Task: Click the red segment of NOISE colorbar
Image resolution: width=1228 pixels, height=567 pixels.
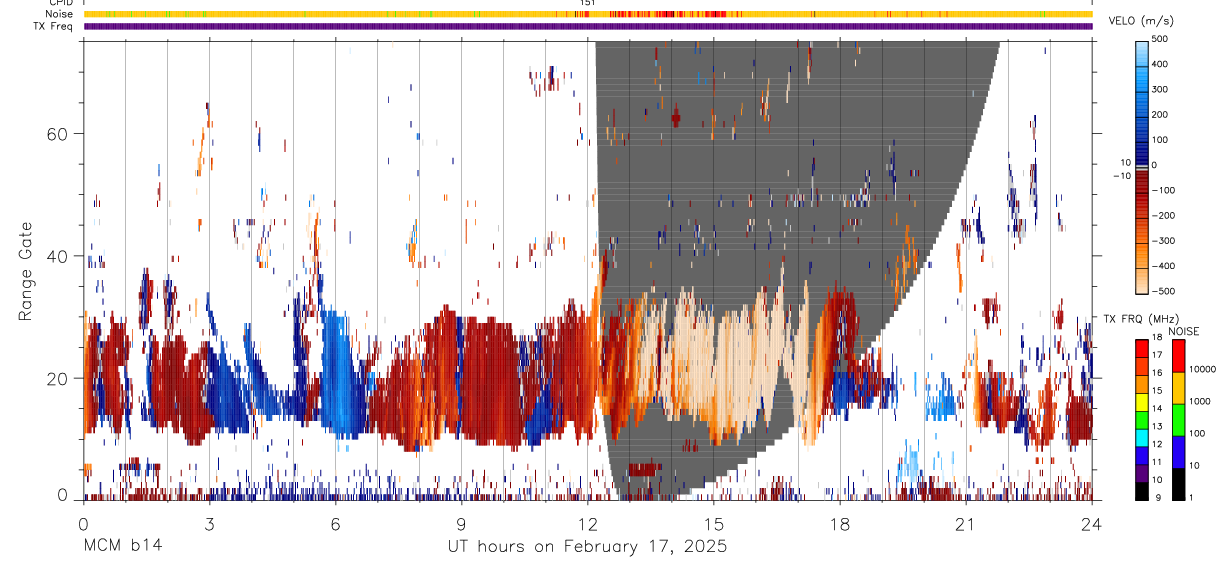Action: 1178,354
